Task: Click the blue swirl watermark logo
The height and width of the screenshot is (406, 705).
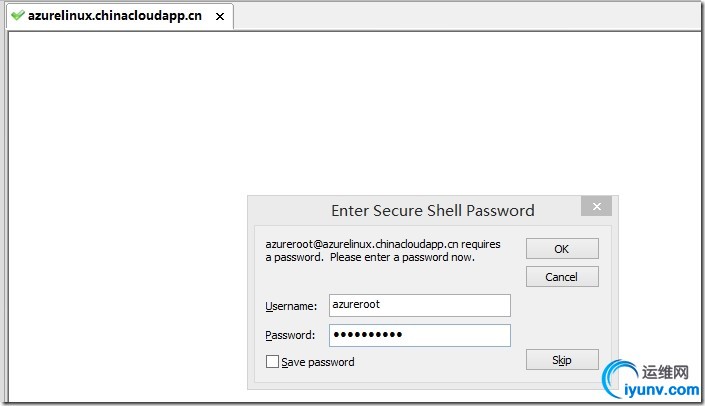Action: 619,376
